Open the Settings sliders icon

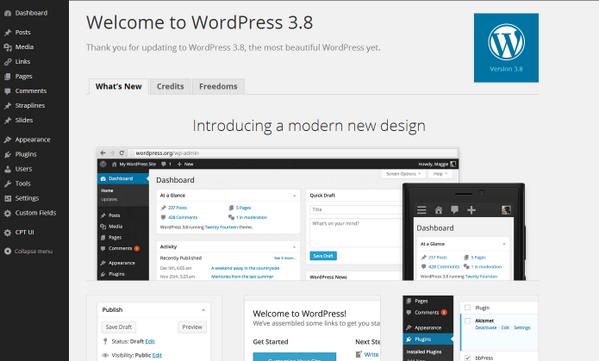tap(7, 198)
